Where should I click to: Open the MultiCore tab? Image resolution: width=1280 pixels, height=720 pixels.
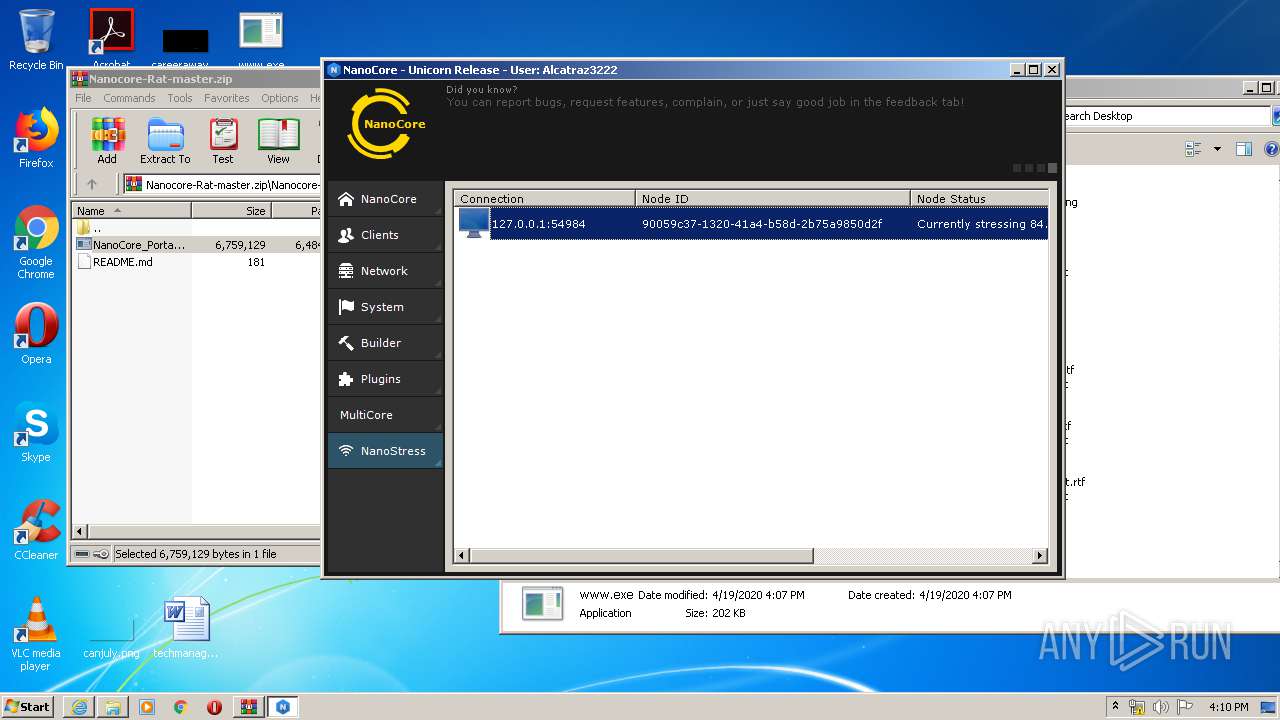coord(385,415)
